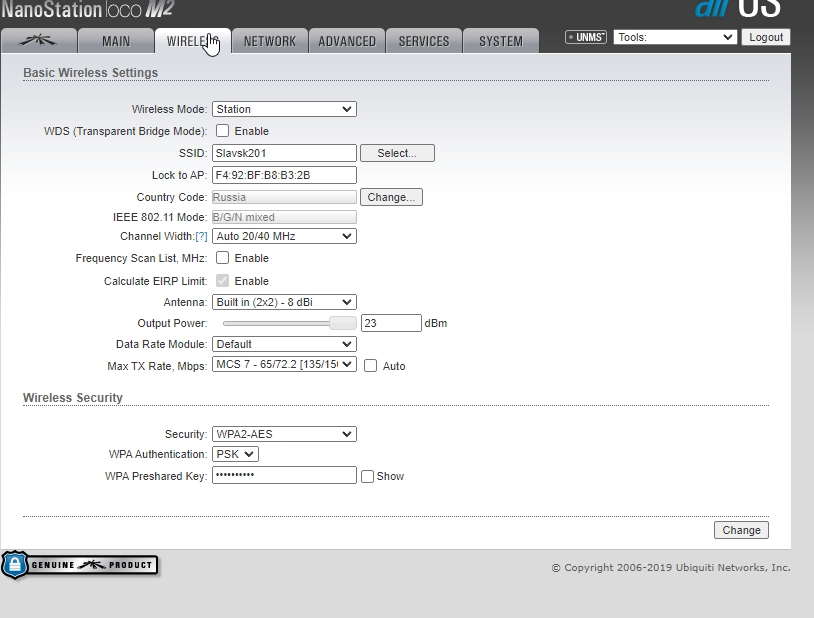Open the WIRELESS tab

click(193, 41)
